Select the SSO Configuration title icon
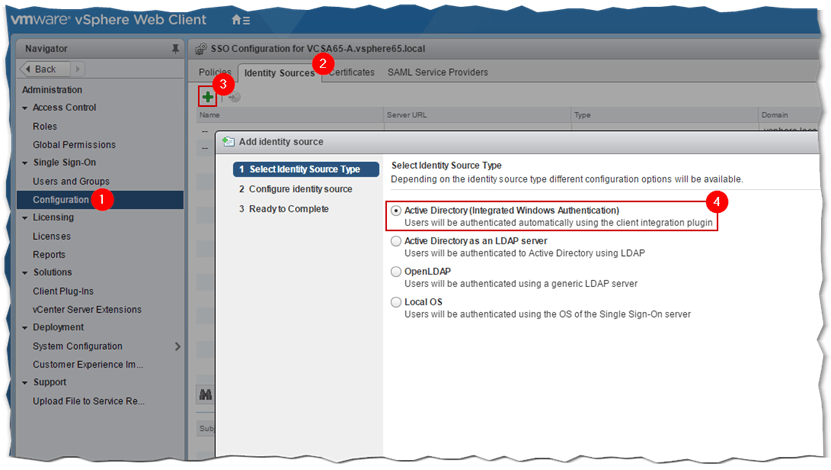831x470 pixels. tap(201, 49)
